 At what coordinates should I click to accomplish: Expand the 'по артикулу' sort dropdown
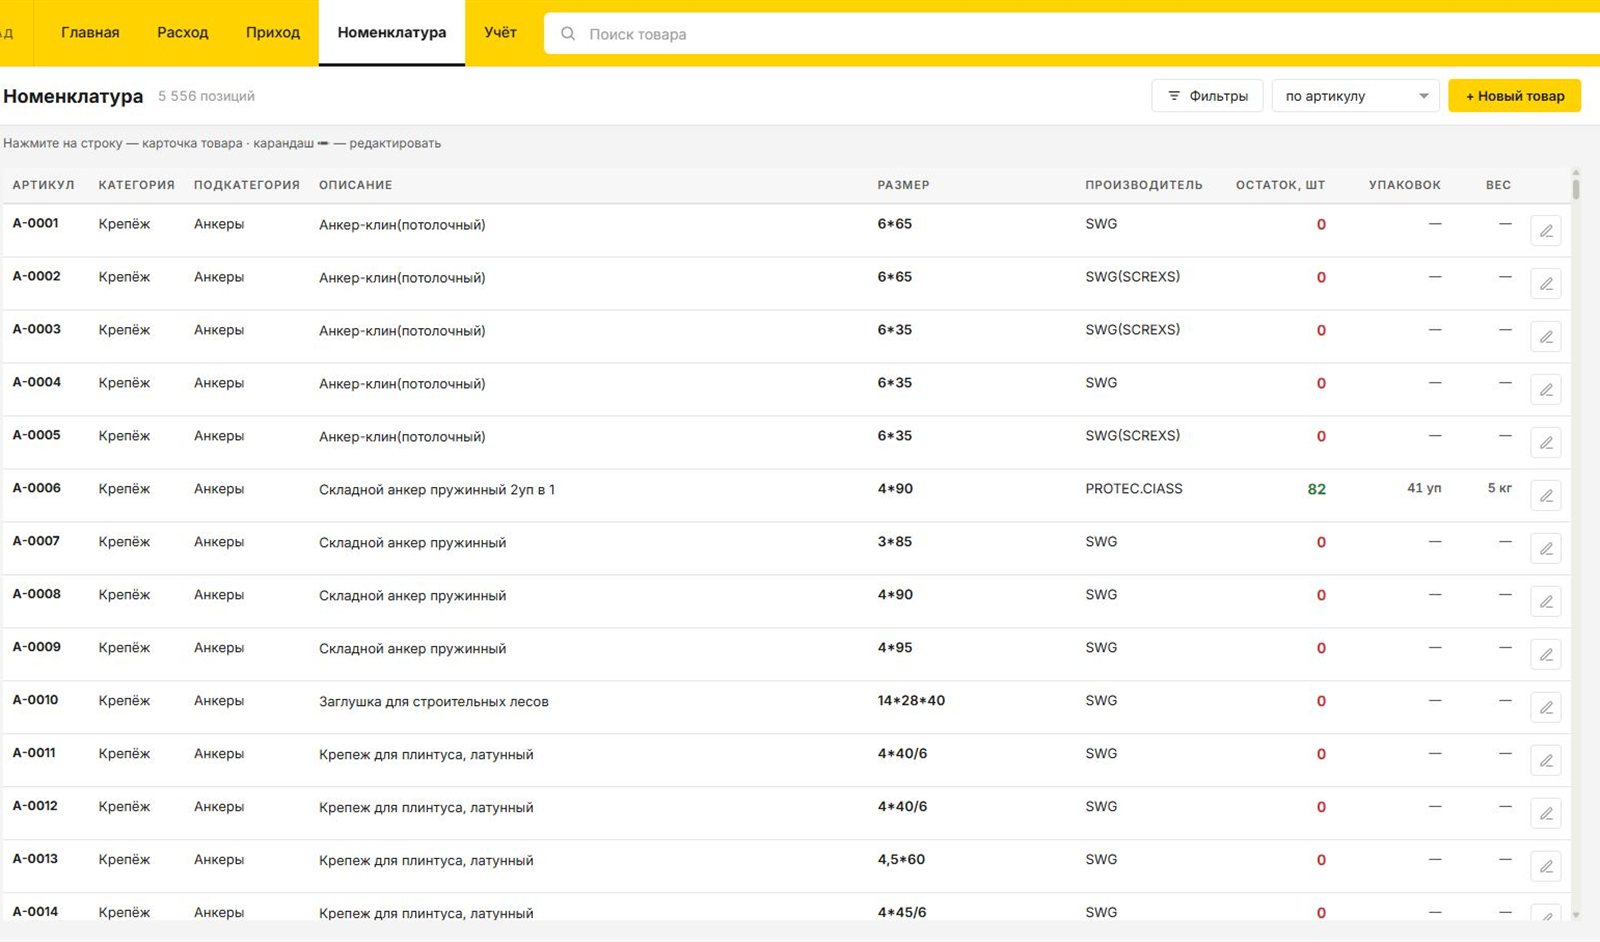(1355, 96)
